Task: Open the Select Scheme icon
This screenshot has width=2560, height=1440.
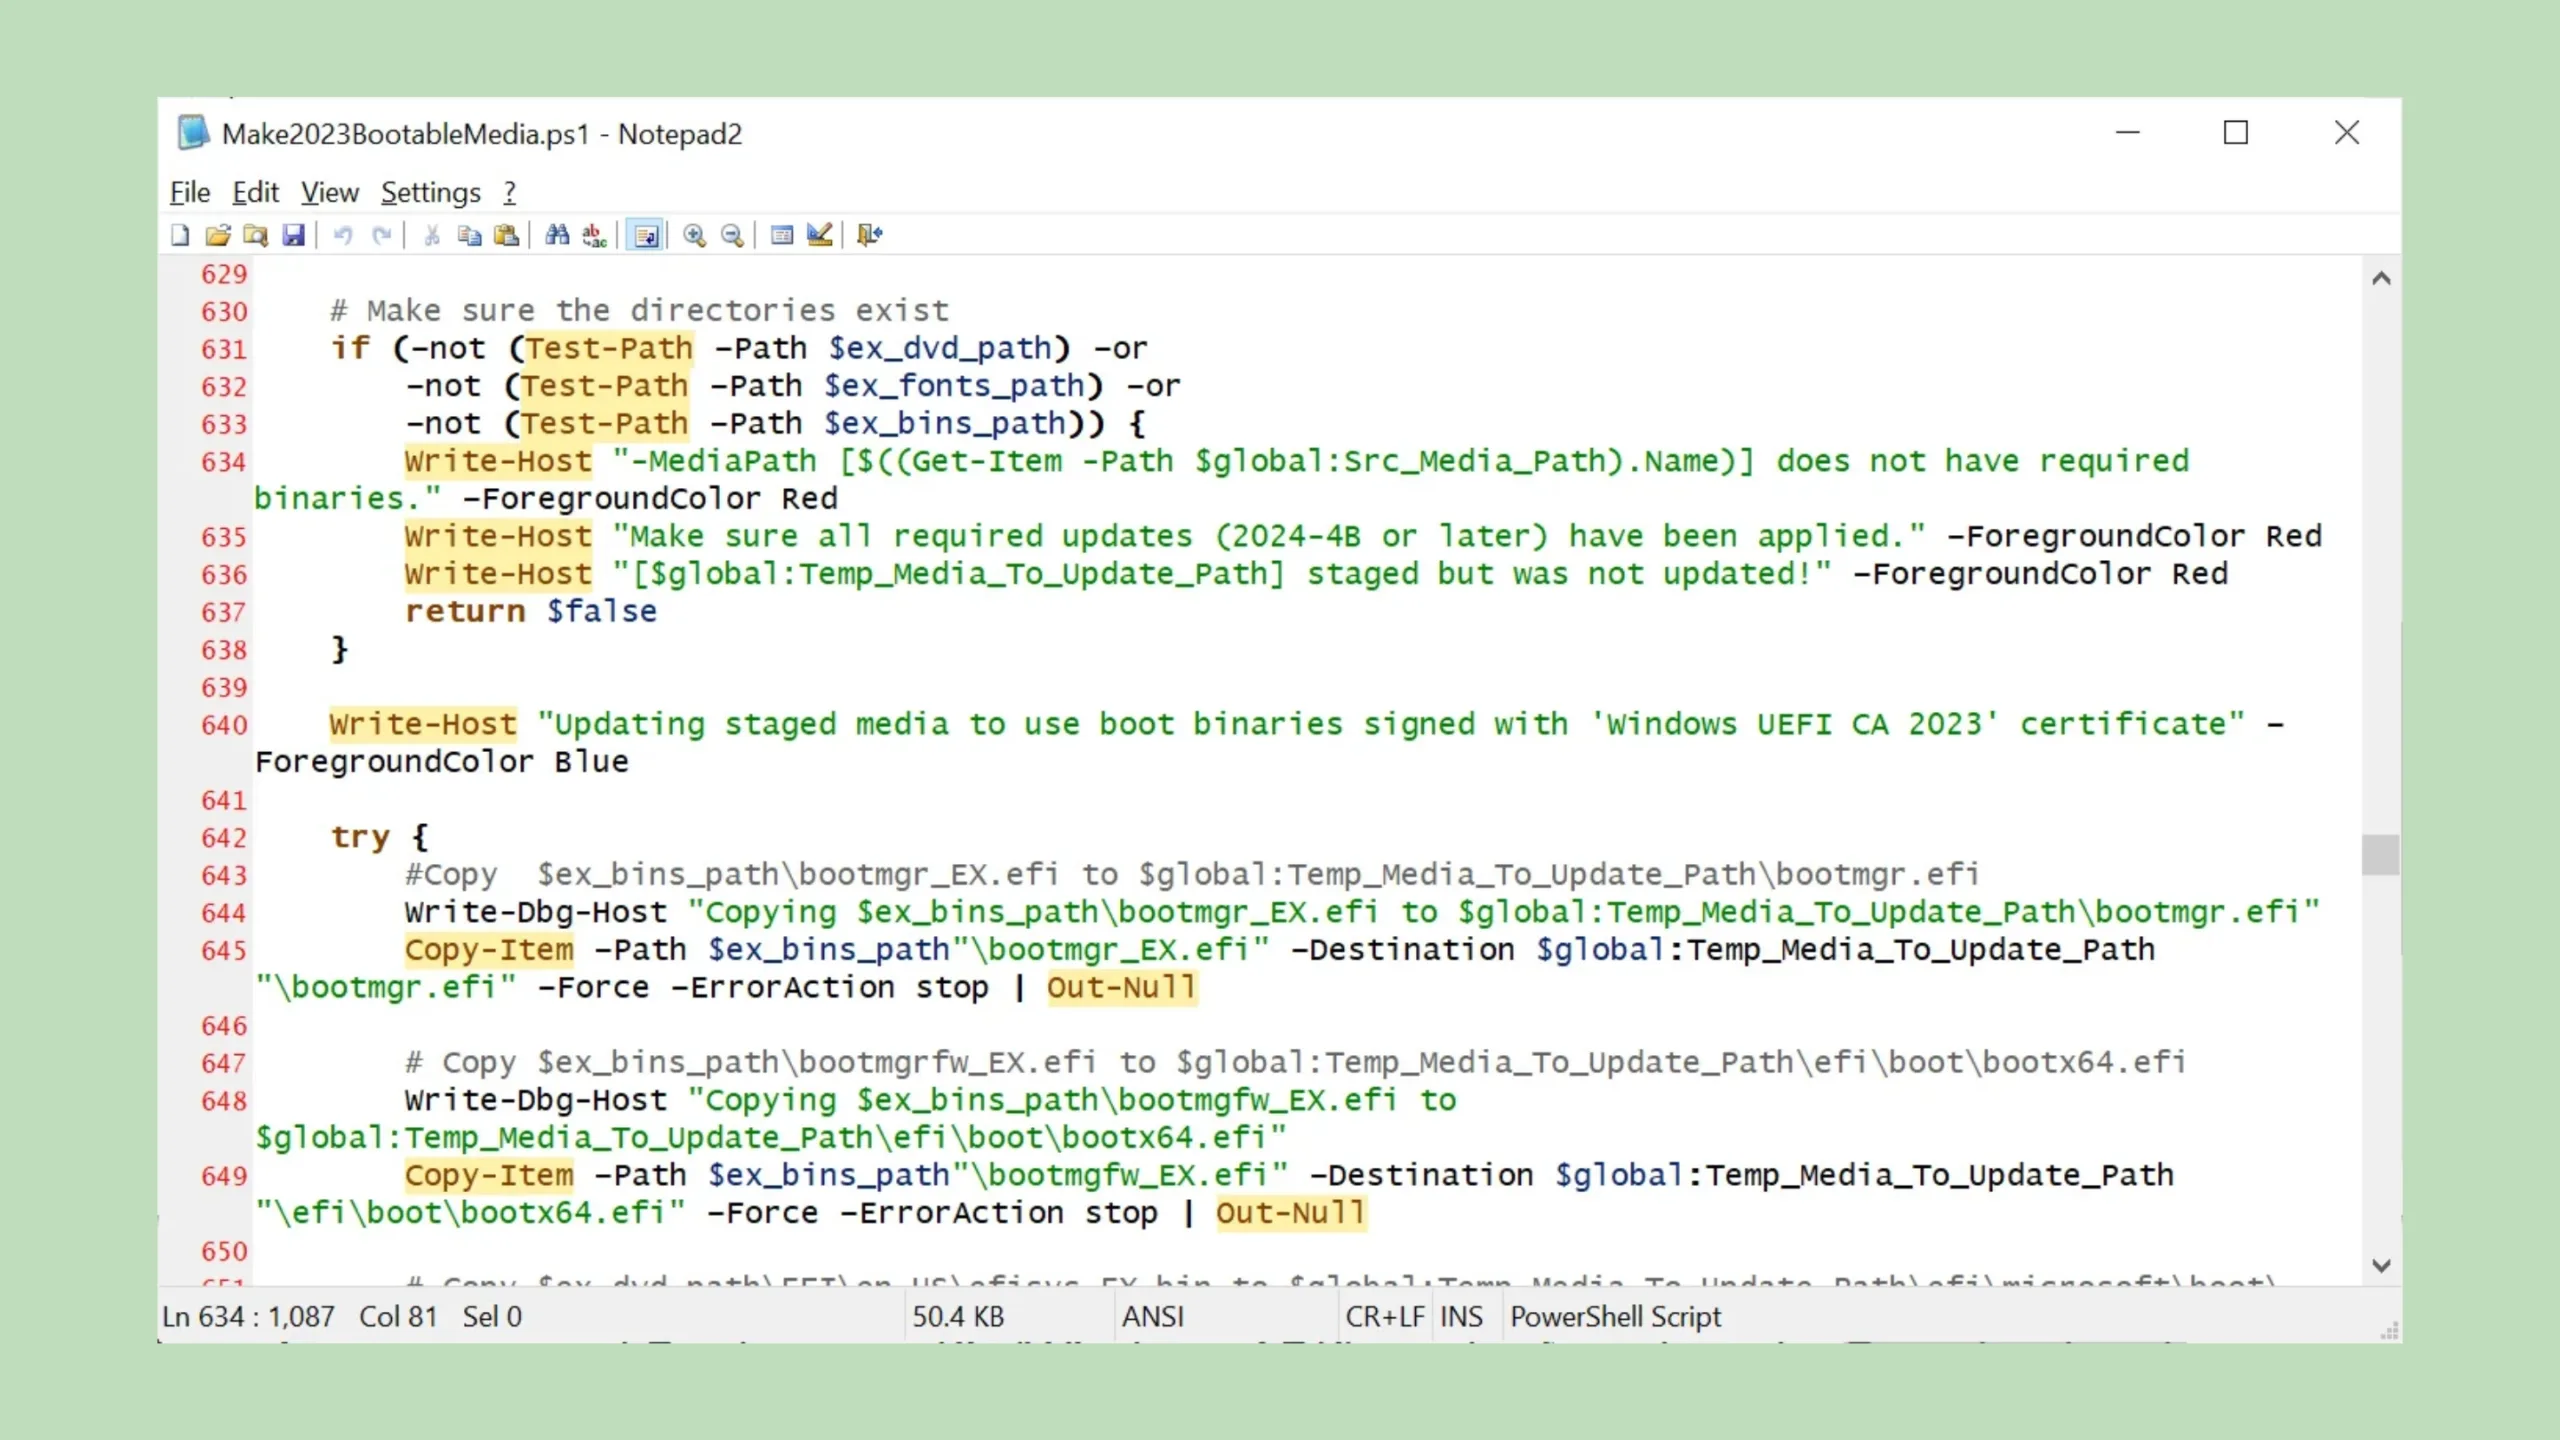Action: pos(782,235)
